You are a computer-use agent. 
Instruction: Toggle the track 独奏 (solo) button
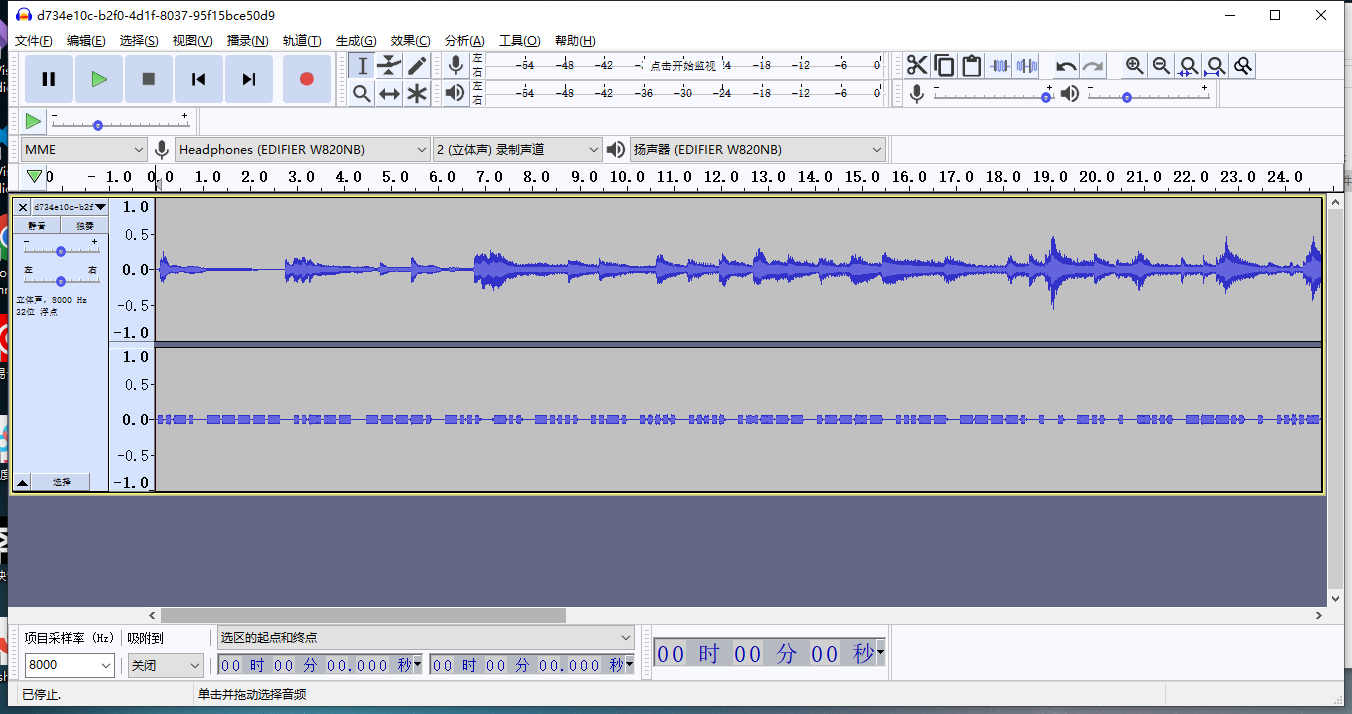tap(84, 225)
